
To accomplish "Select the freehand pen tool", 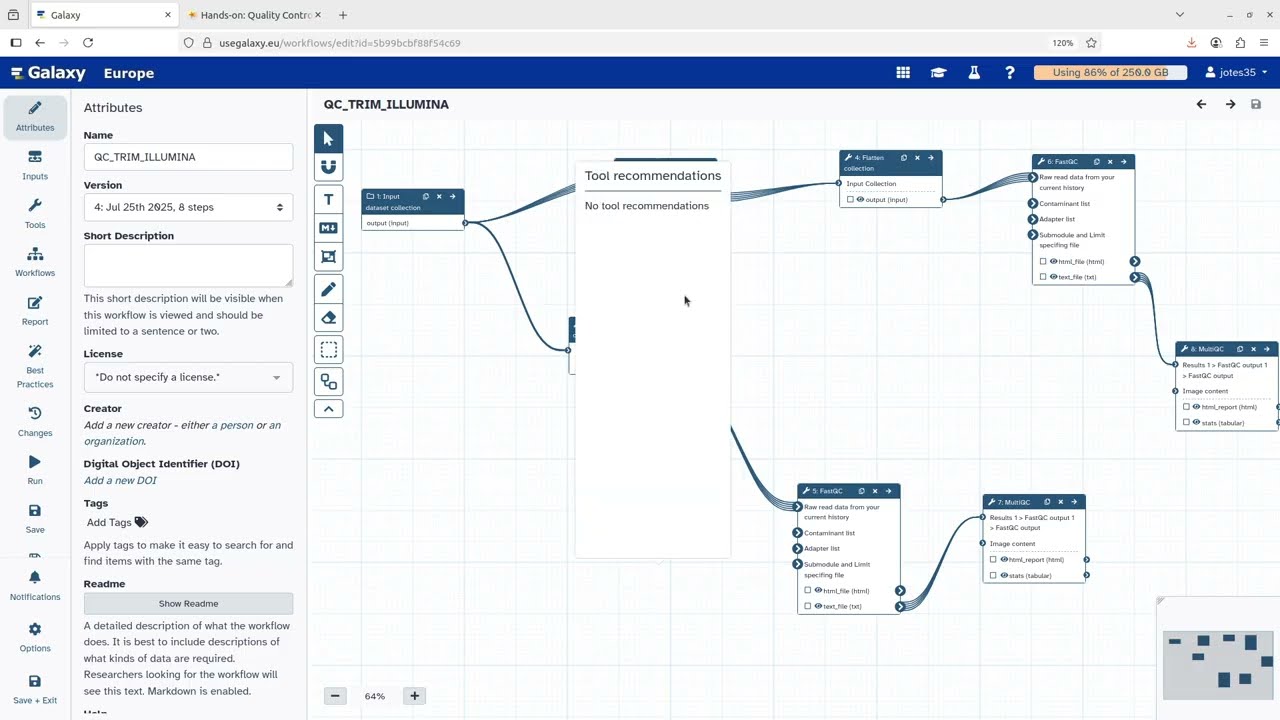I will click(328, 289).
